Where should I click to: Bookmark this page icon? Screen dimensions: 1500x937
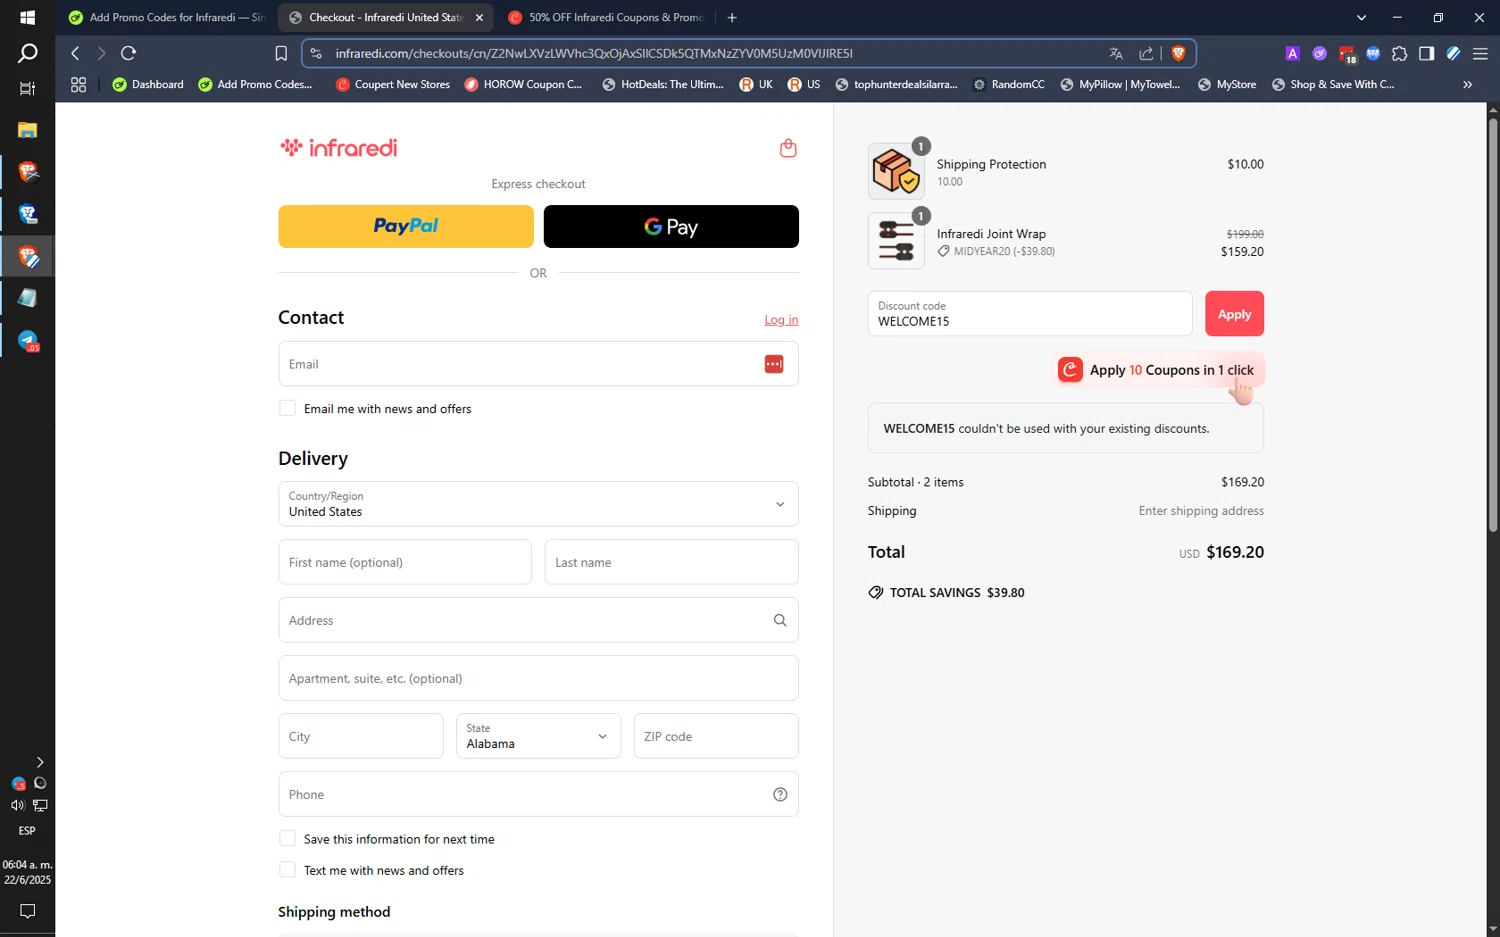coord(281,53)
